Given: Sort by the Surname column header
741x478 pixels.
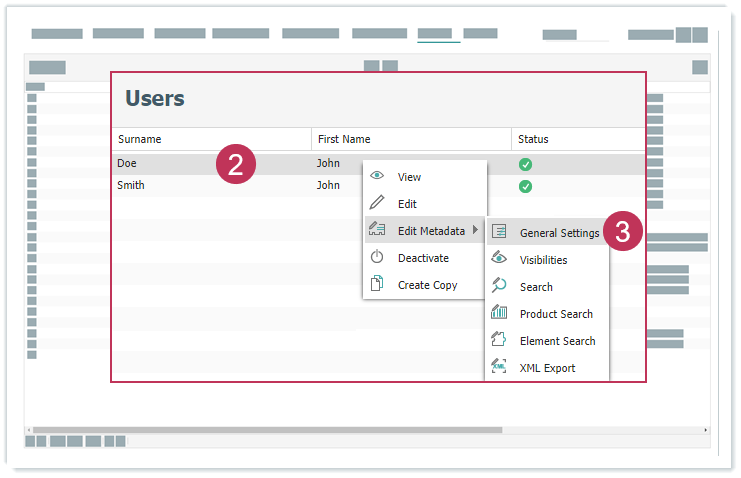Looking at the screenshot, I should 140,139.
